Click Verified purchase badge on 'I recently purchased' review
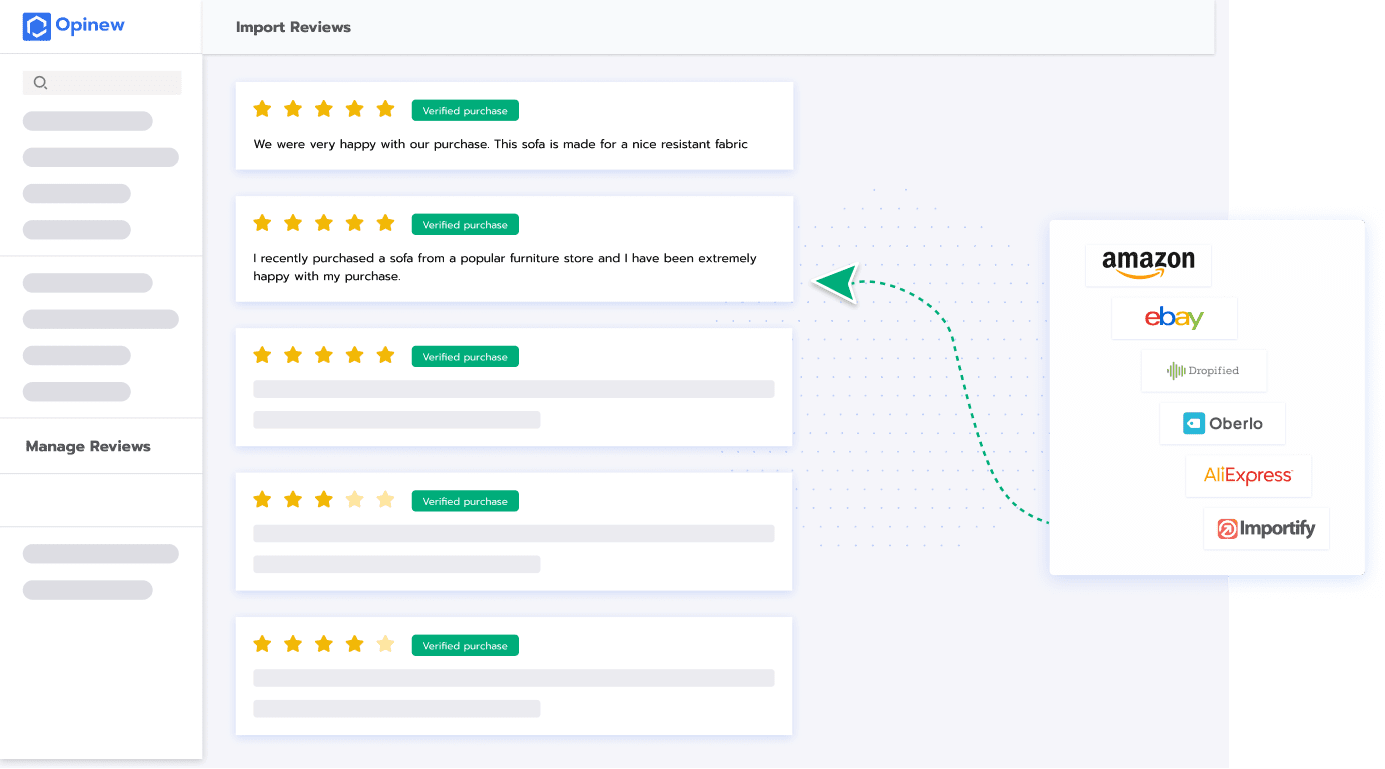Viewport: 1385px width, 769px height. [x=465, y=225]
